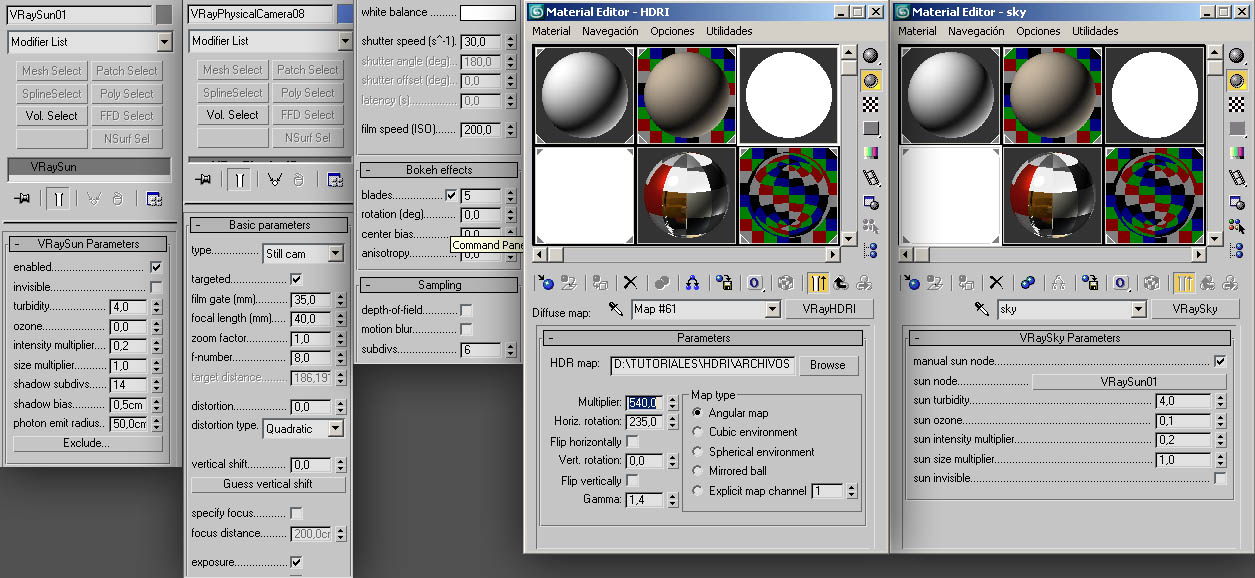Click Pin Stack icon in VRaySun panel
1255x578 pixels.
[23, 199]
